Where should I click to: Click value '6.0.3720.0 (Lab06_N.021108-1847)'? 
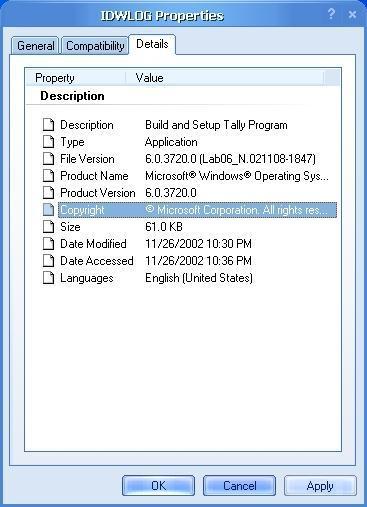230,159
